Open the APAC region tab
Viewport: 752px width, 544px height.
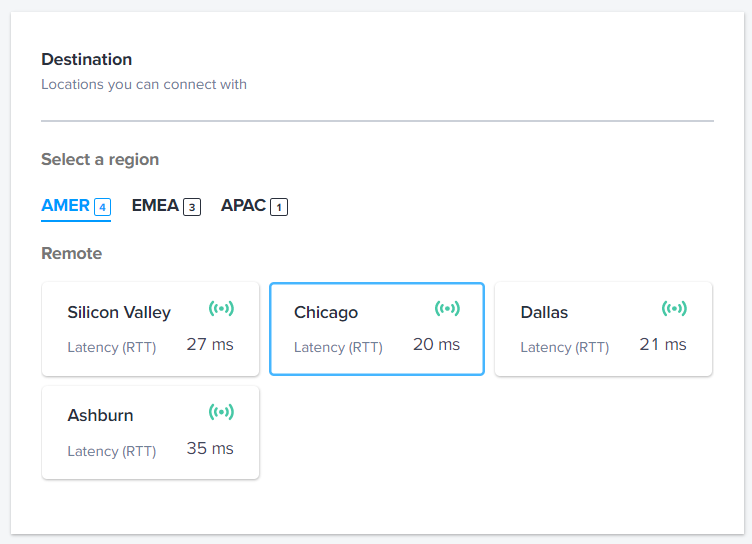point(254,206)
